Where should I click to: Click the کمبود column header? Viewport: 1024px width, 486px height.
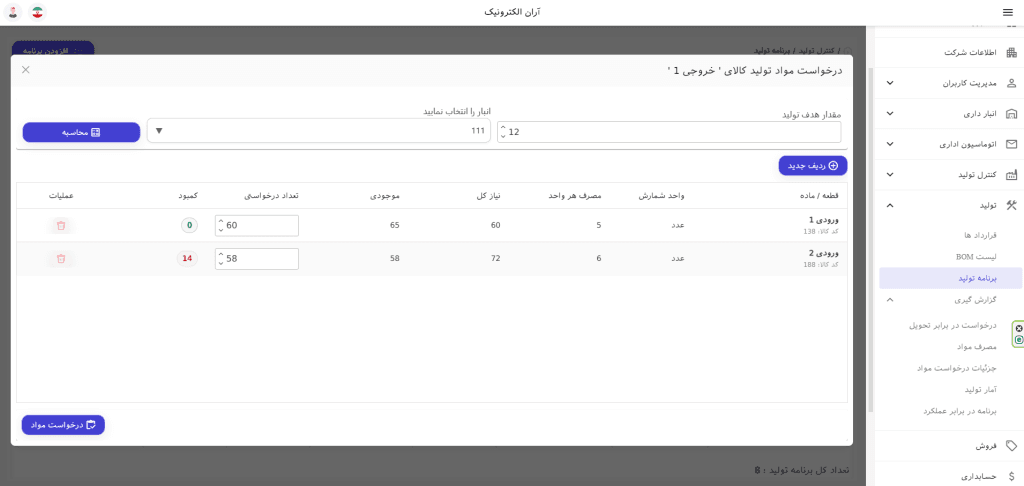[x=188, y=195]
